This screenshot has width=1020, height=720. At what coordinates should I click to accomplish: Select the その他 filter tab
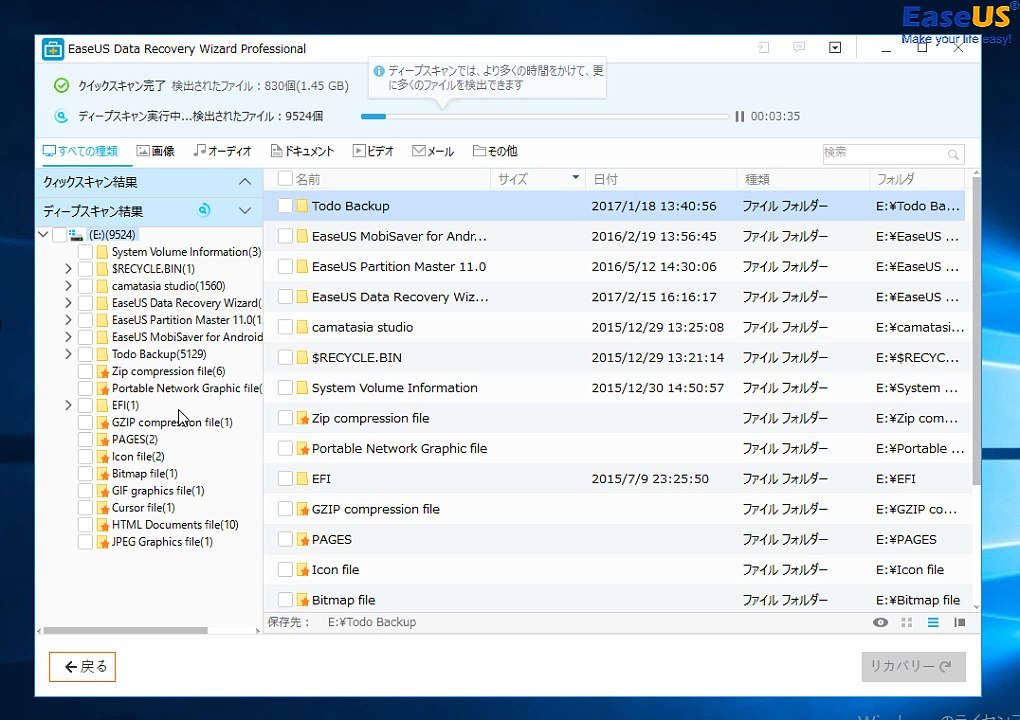495,151
